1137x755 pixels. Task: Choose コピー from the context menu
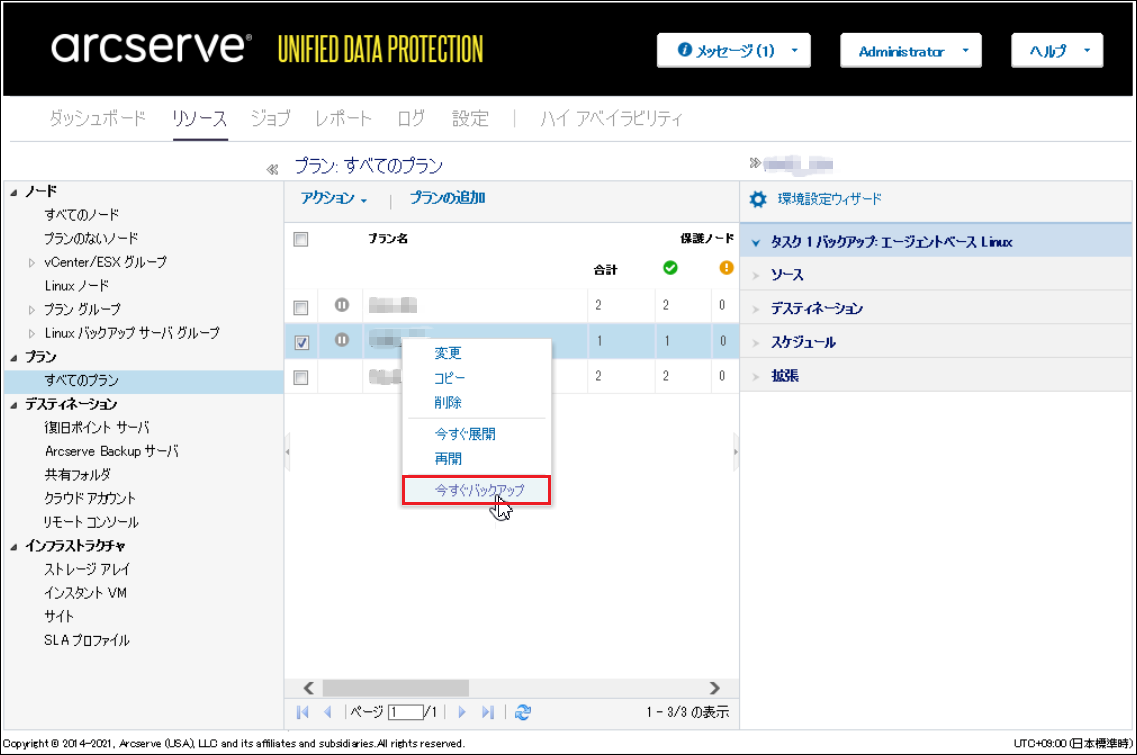[449, 378]
